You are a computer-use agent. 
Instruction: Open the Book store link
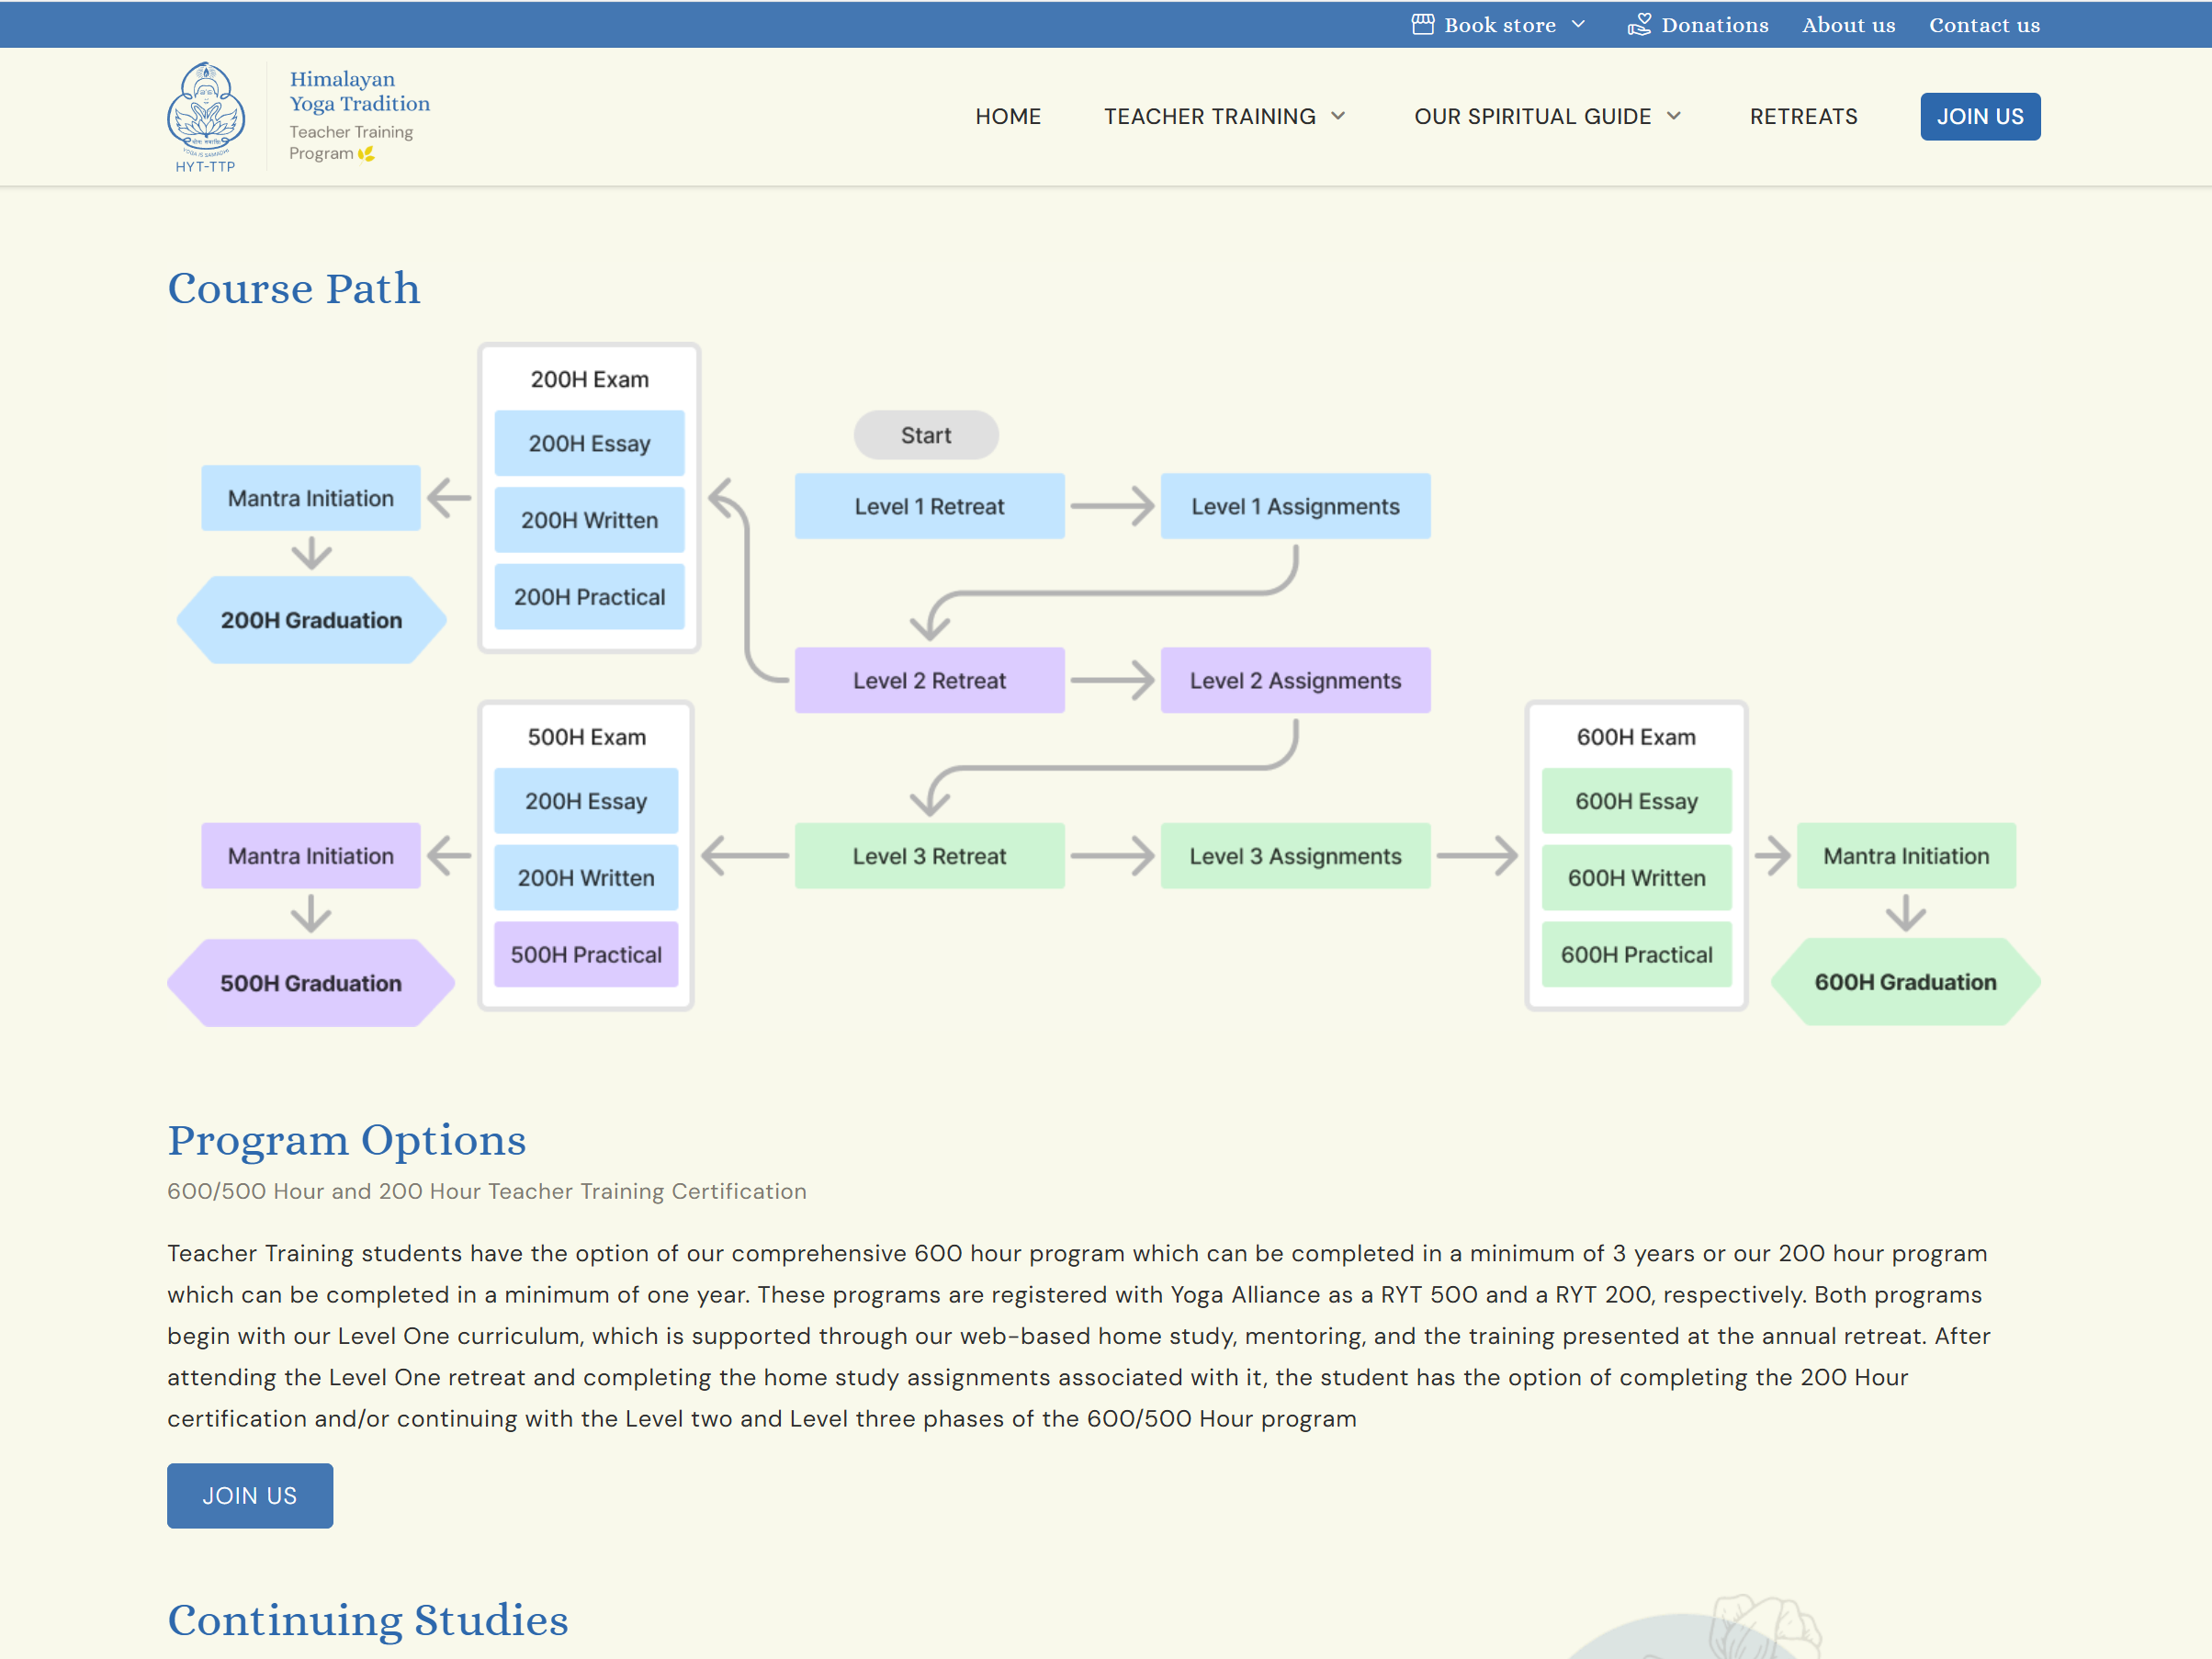pyautogui.click(x=1499, y=25)
